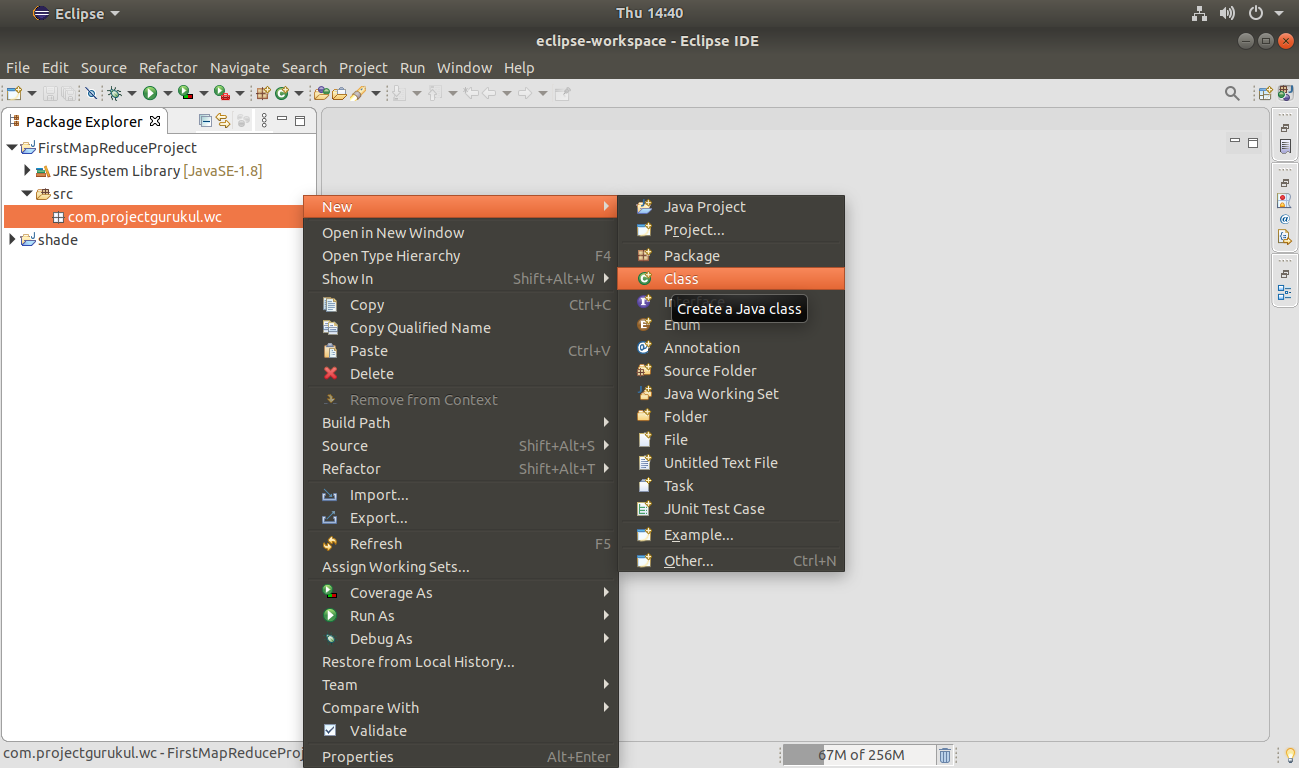Viewport: 1299px width, 768px height.
Task: Open the New wizard dropdown arrow
Action: tap(32, 93)
